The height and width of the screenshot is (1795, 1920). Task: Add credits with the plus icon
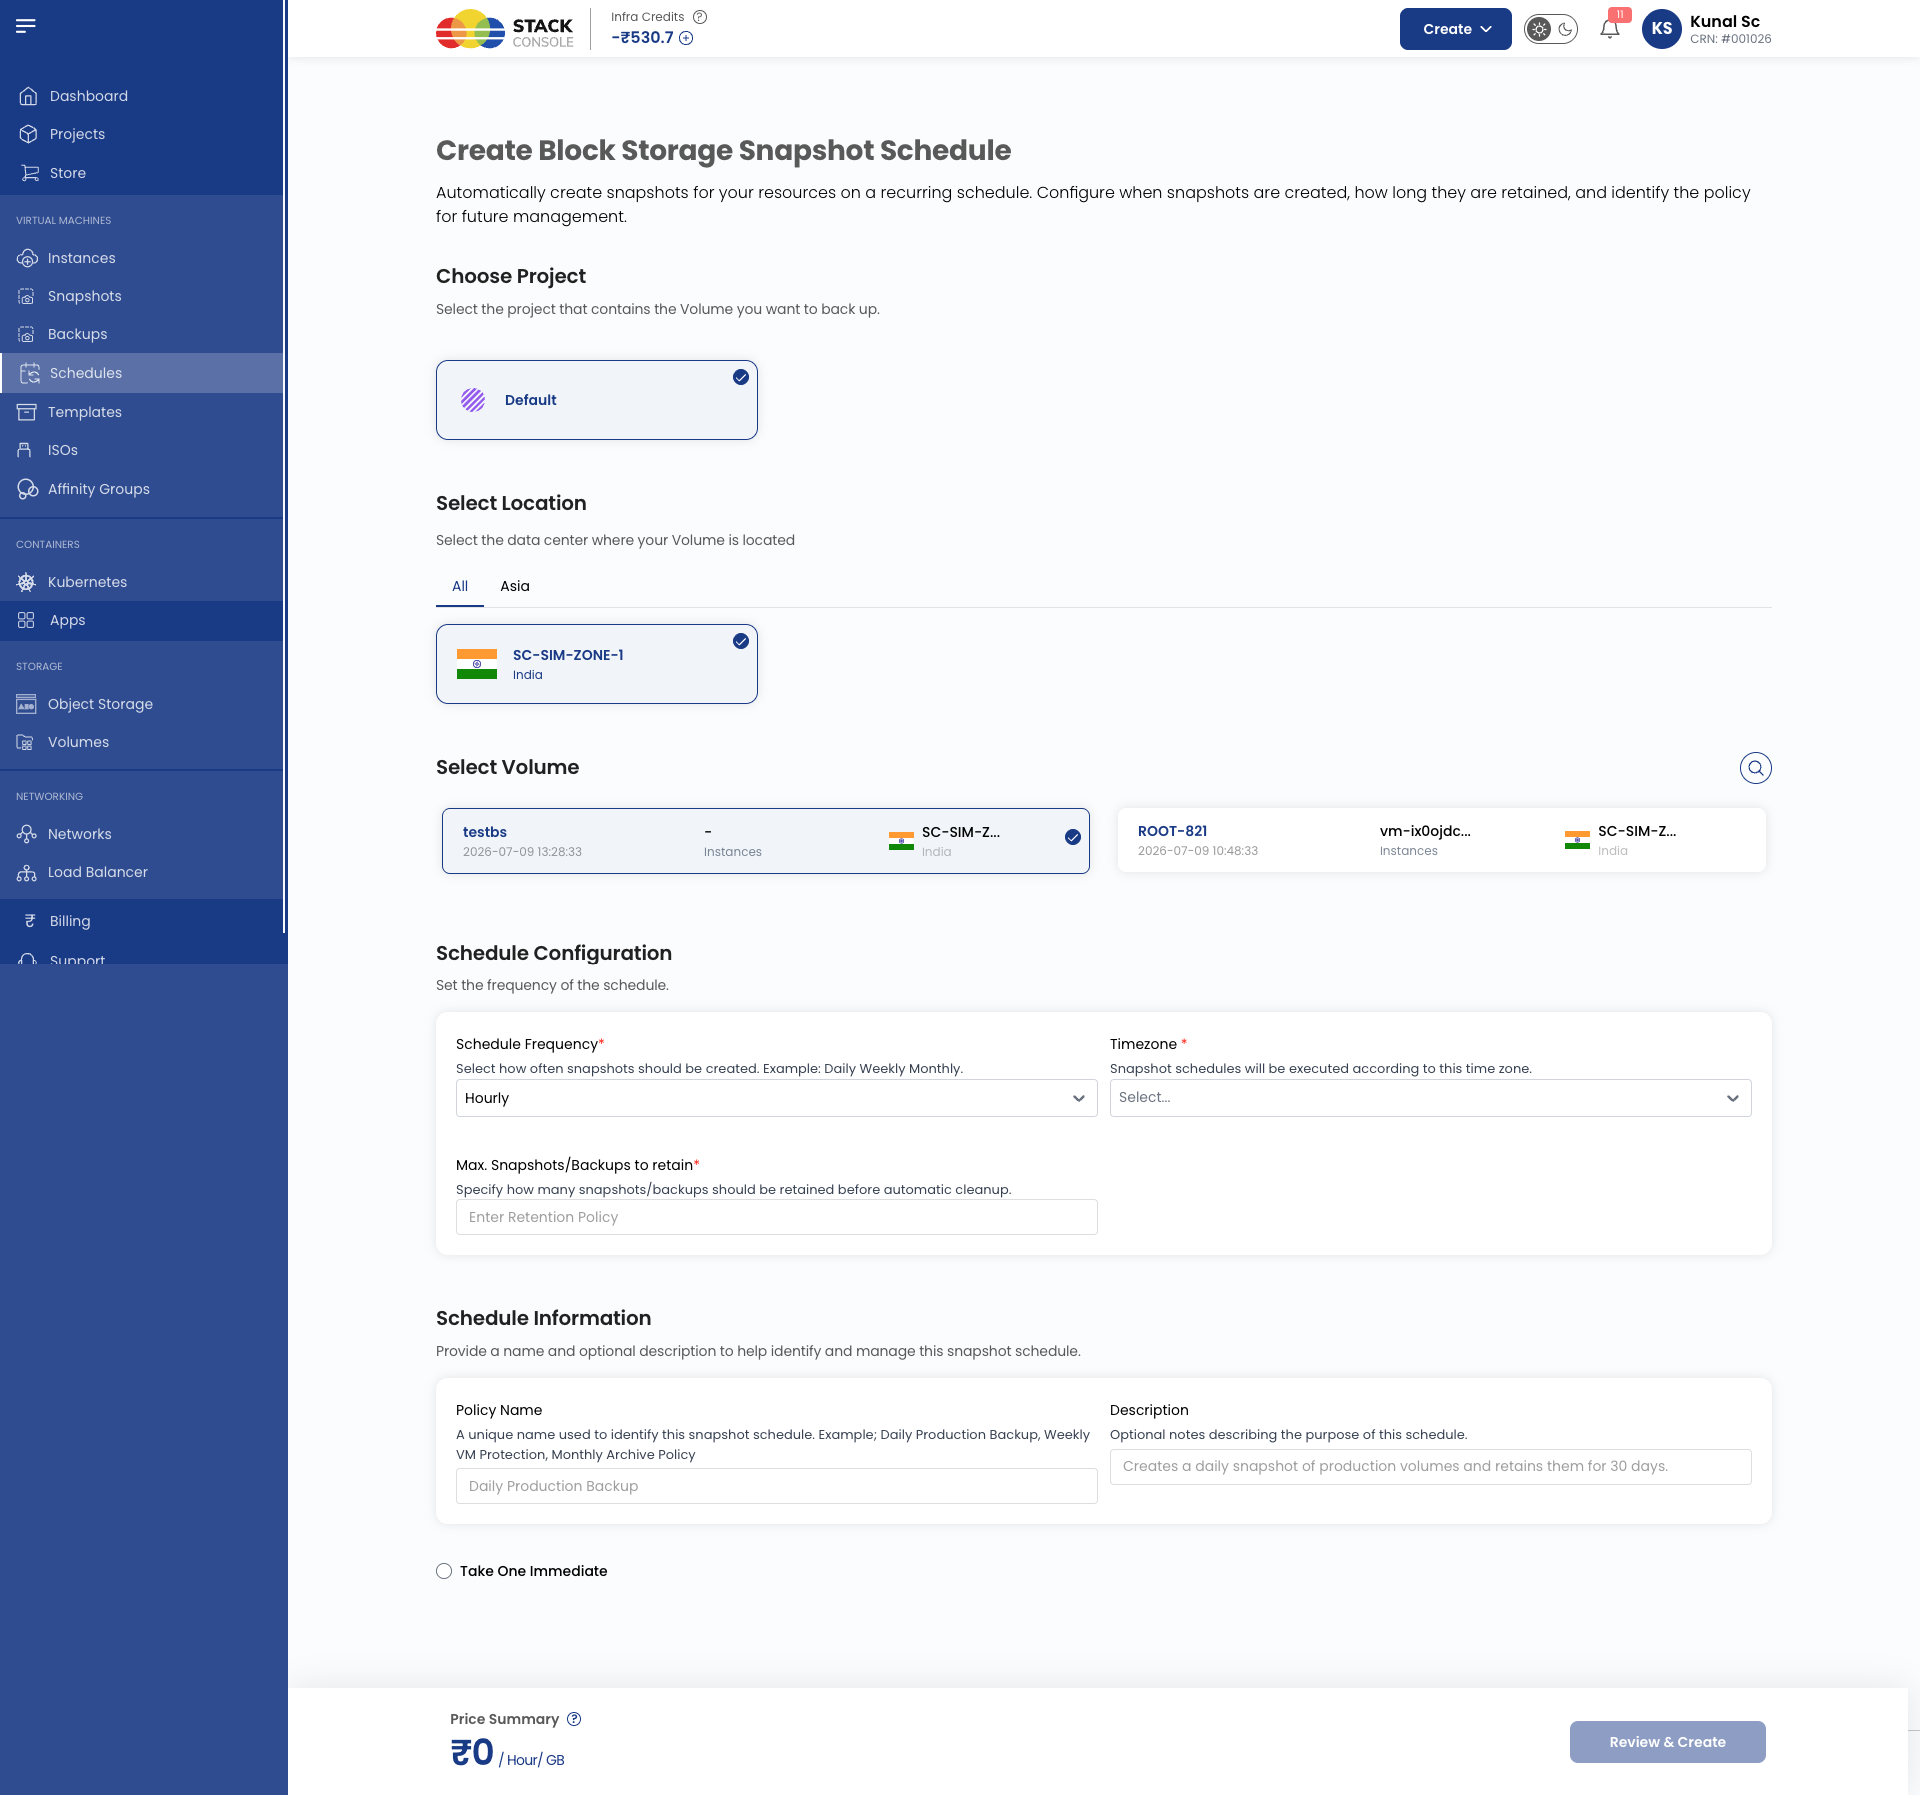[686, 38]
